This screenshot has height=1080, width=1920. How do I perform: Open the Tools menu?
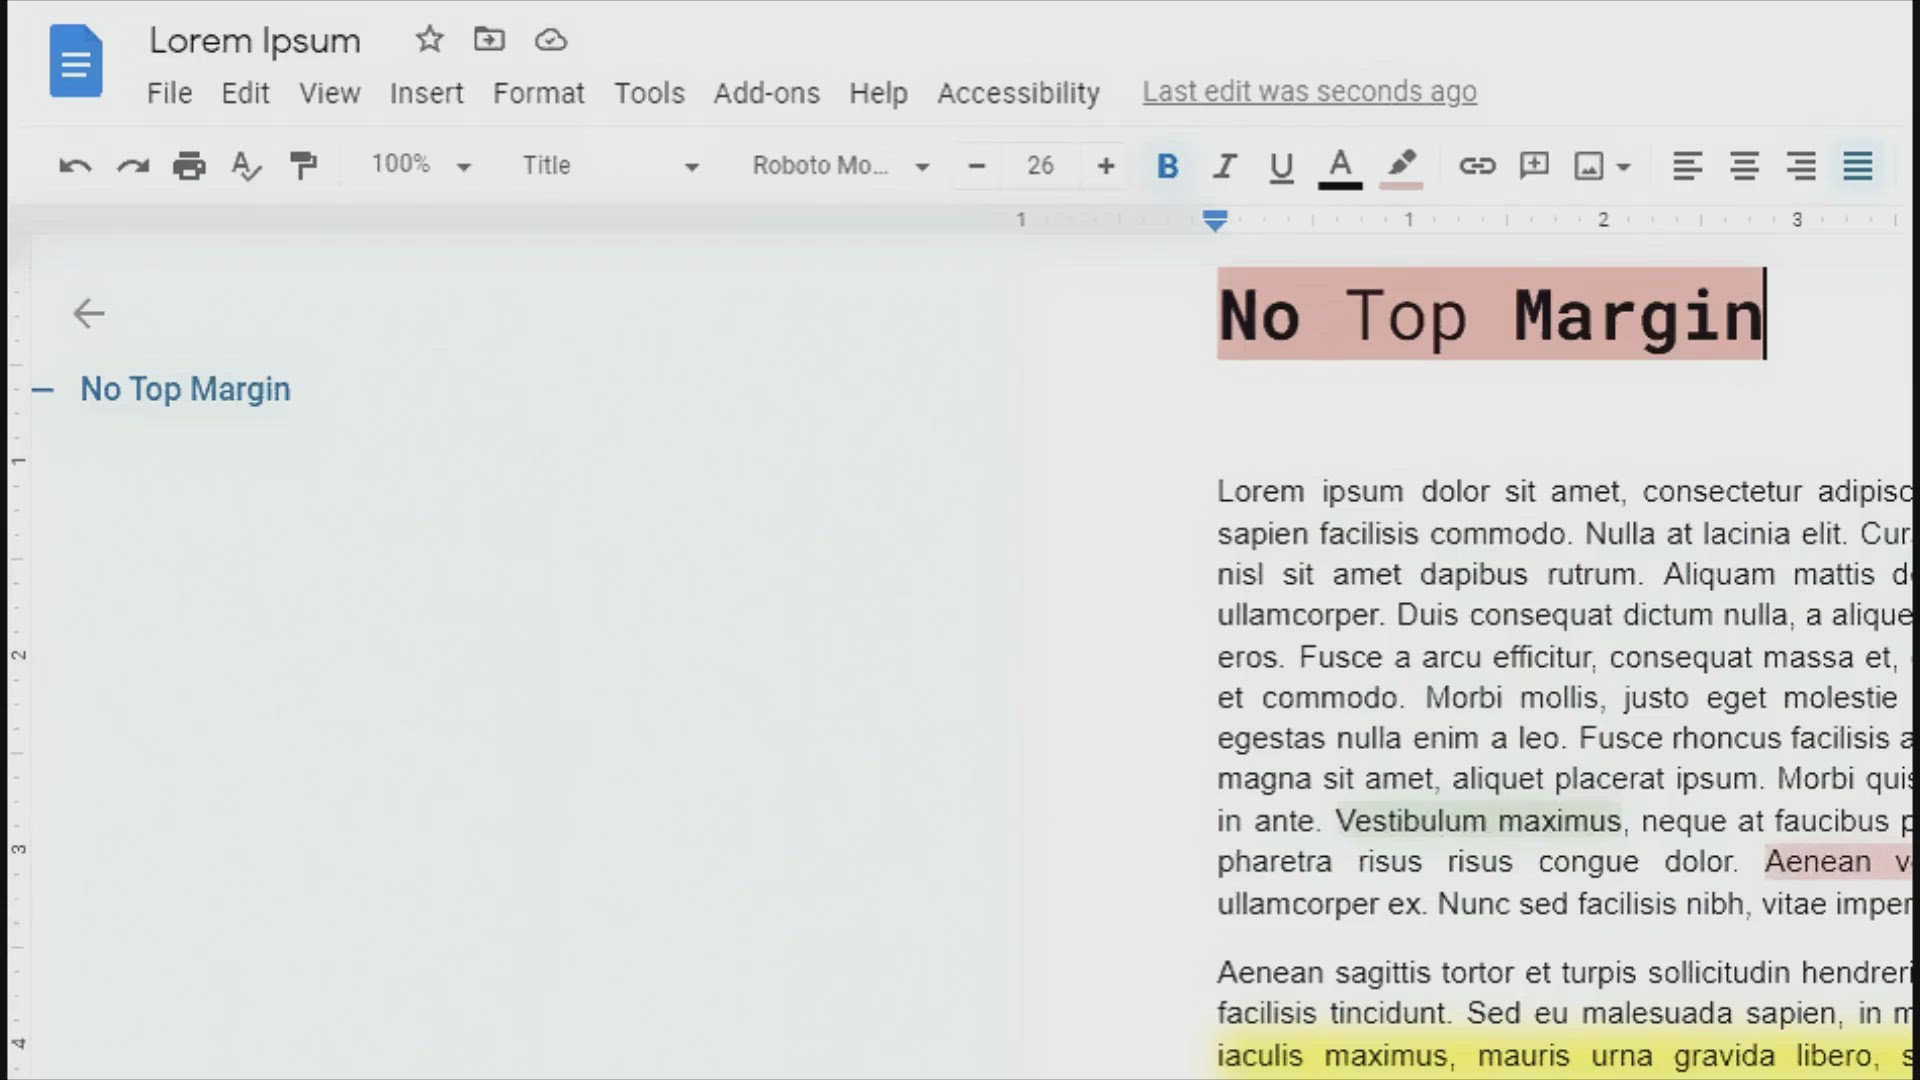coord(649,93)
